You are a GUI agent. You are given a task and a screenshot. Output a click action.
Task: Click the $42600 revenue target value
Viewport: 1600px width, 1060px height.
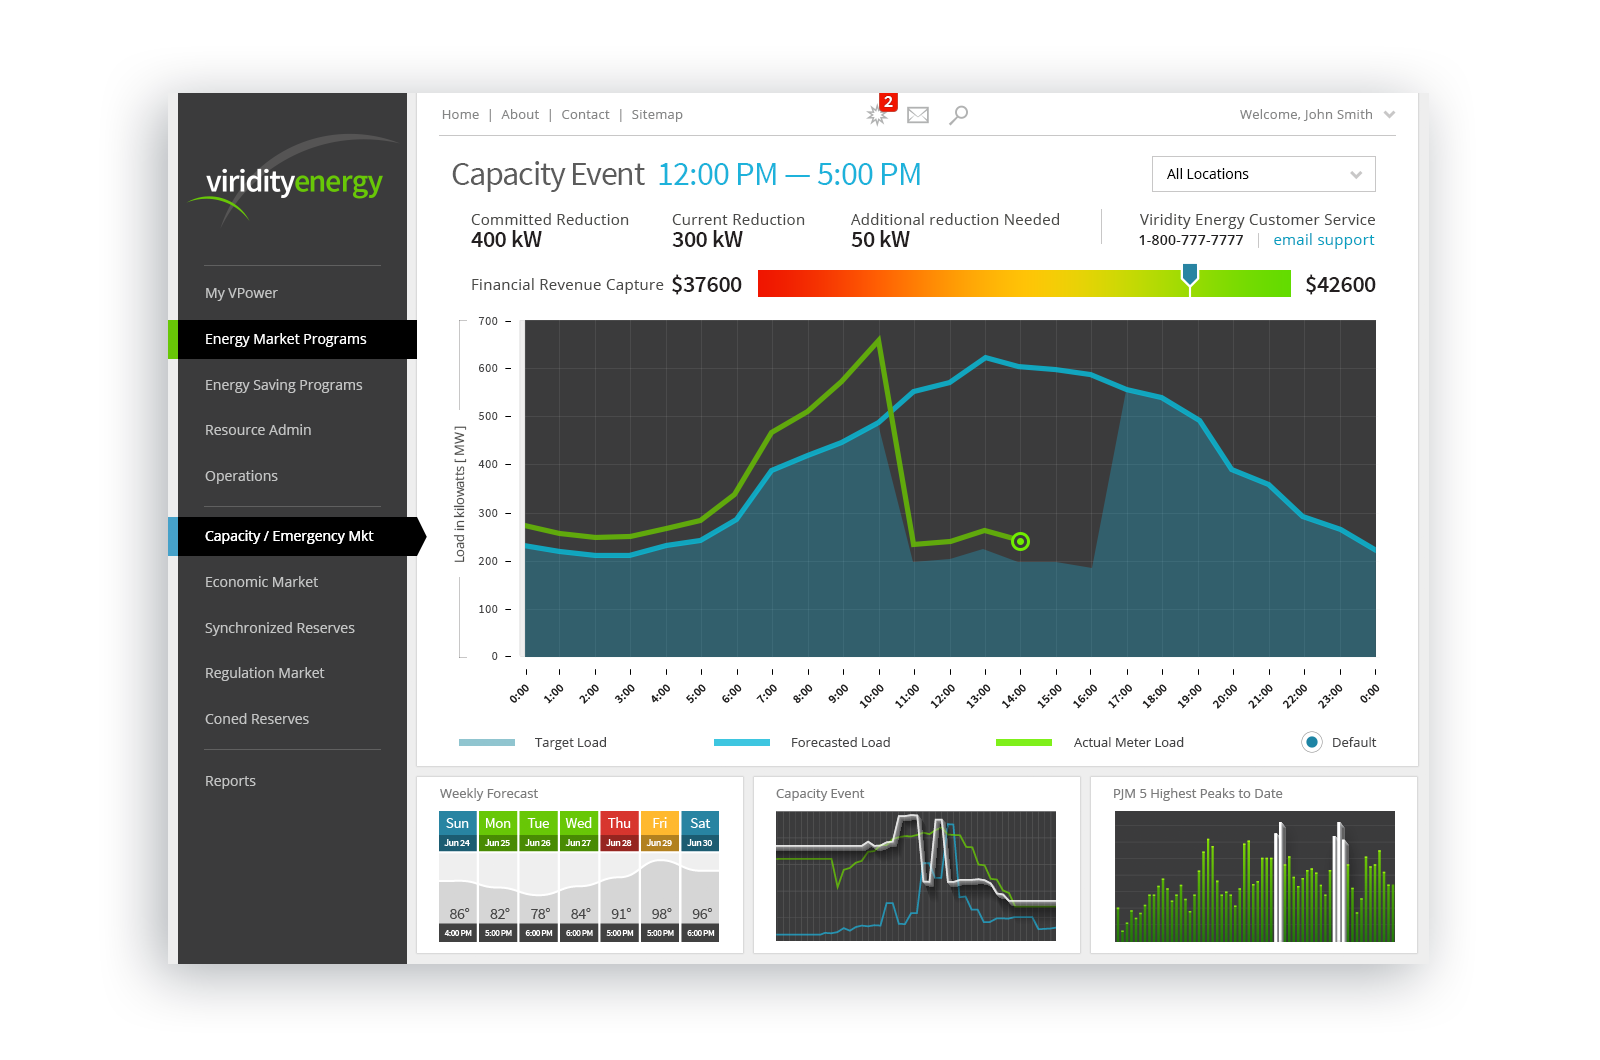pos(1340,285)
